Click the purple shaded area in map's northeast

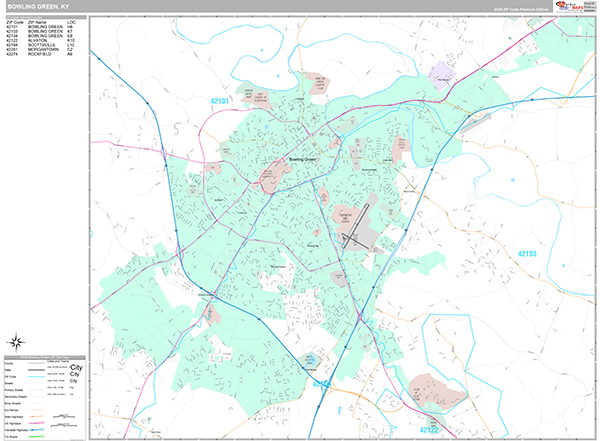[440, 73]
